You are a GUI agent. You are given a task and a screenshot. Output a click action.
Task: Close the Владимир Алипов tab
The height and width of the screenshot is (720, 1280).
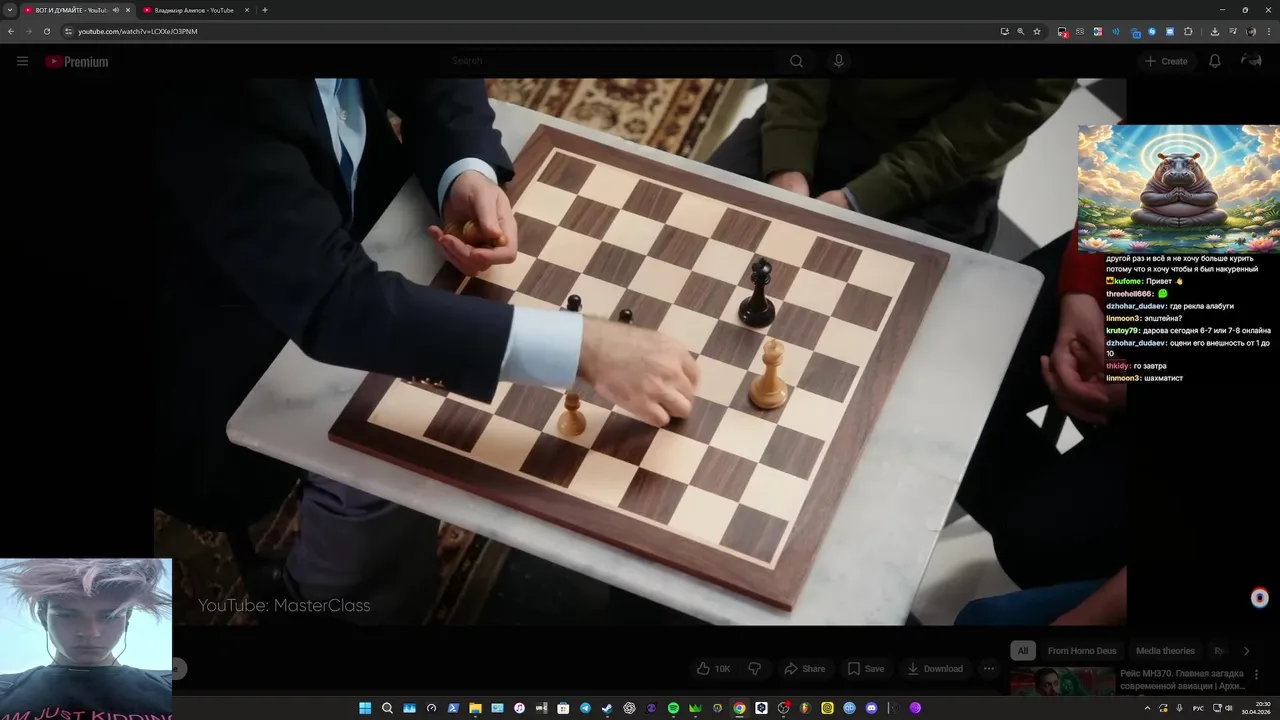pos(247,10)
